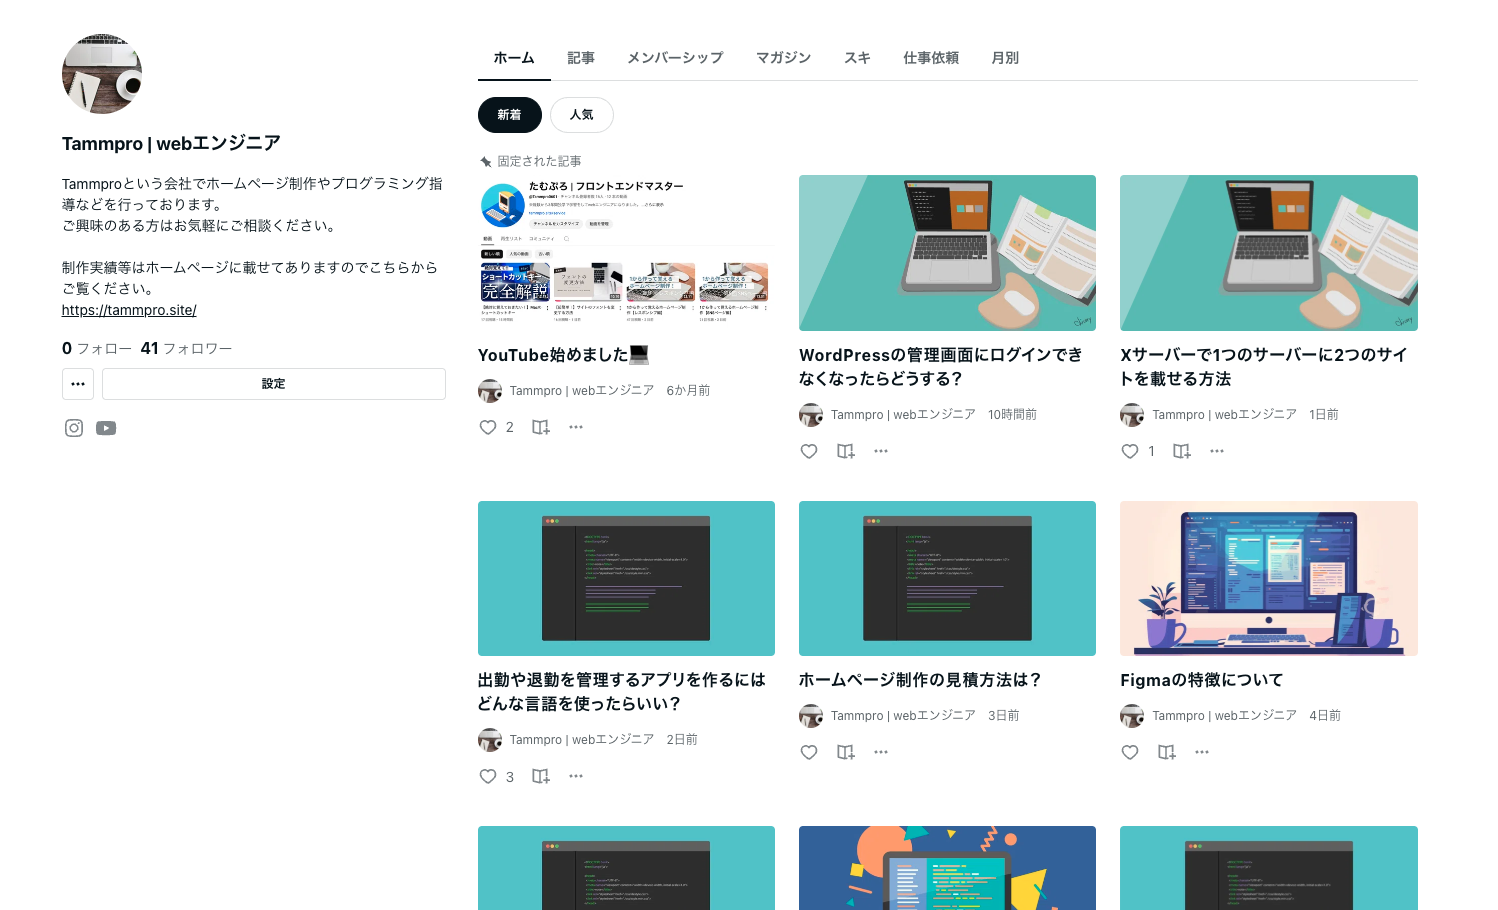
Task: Open Figmaの特徴について article title
Action: [1202, 680]
